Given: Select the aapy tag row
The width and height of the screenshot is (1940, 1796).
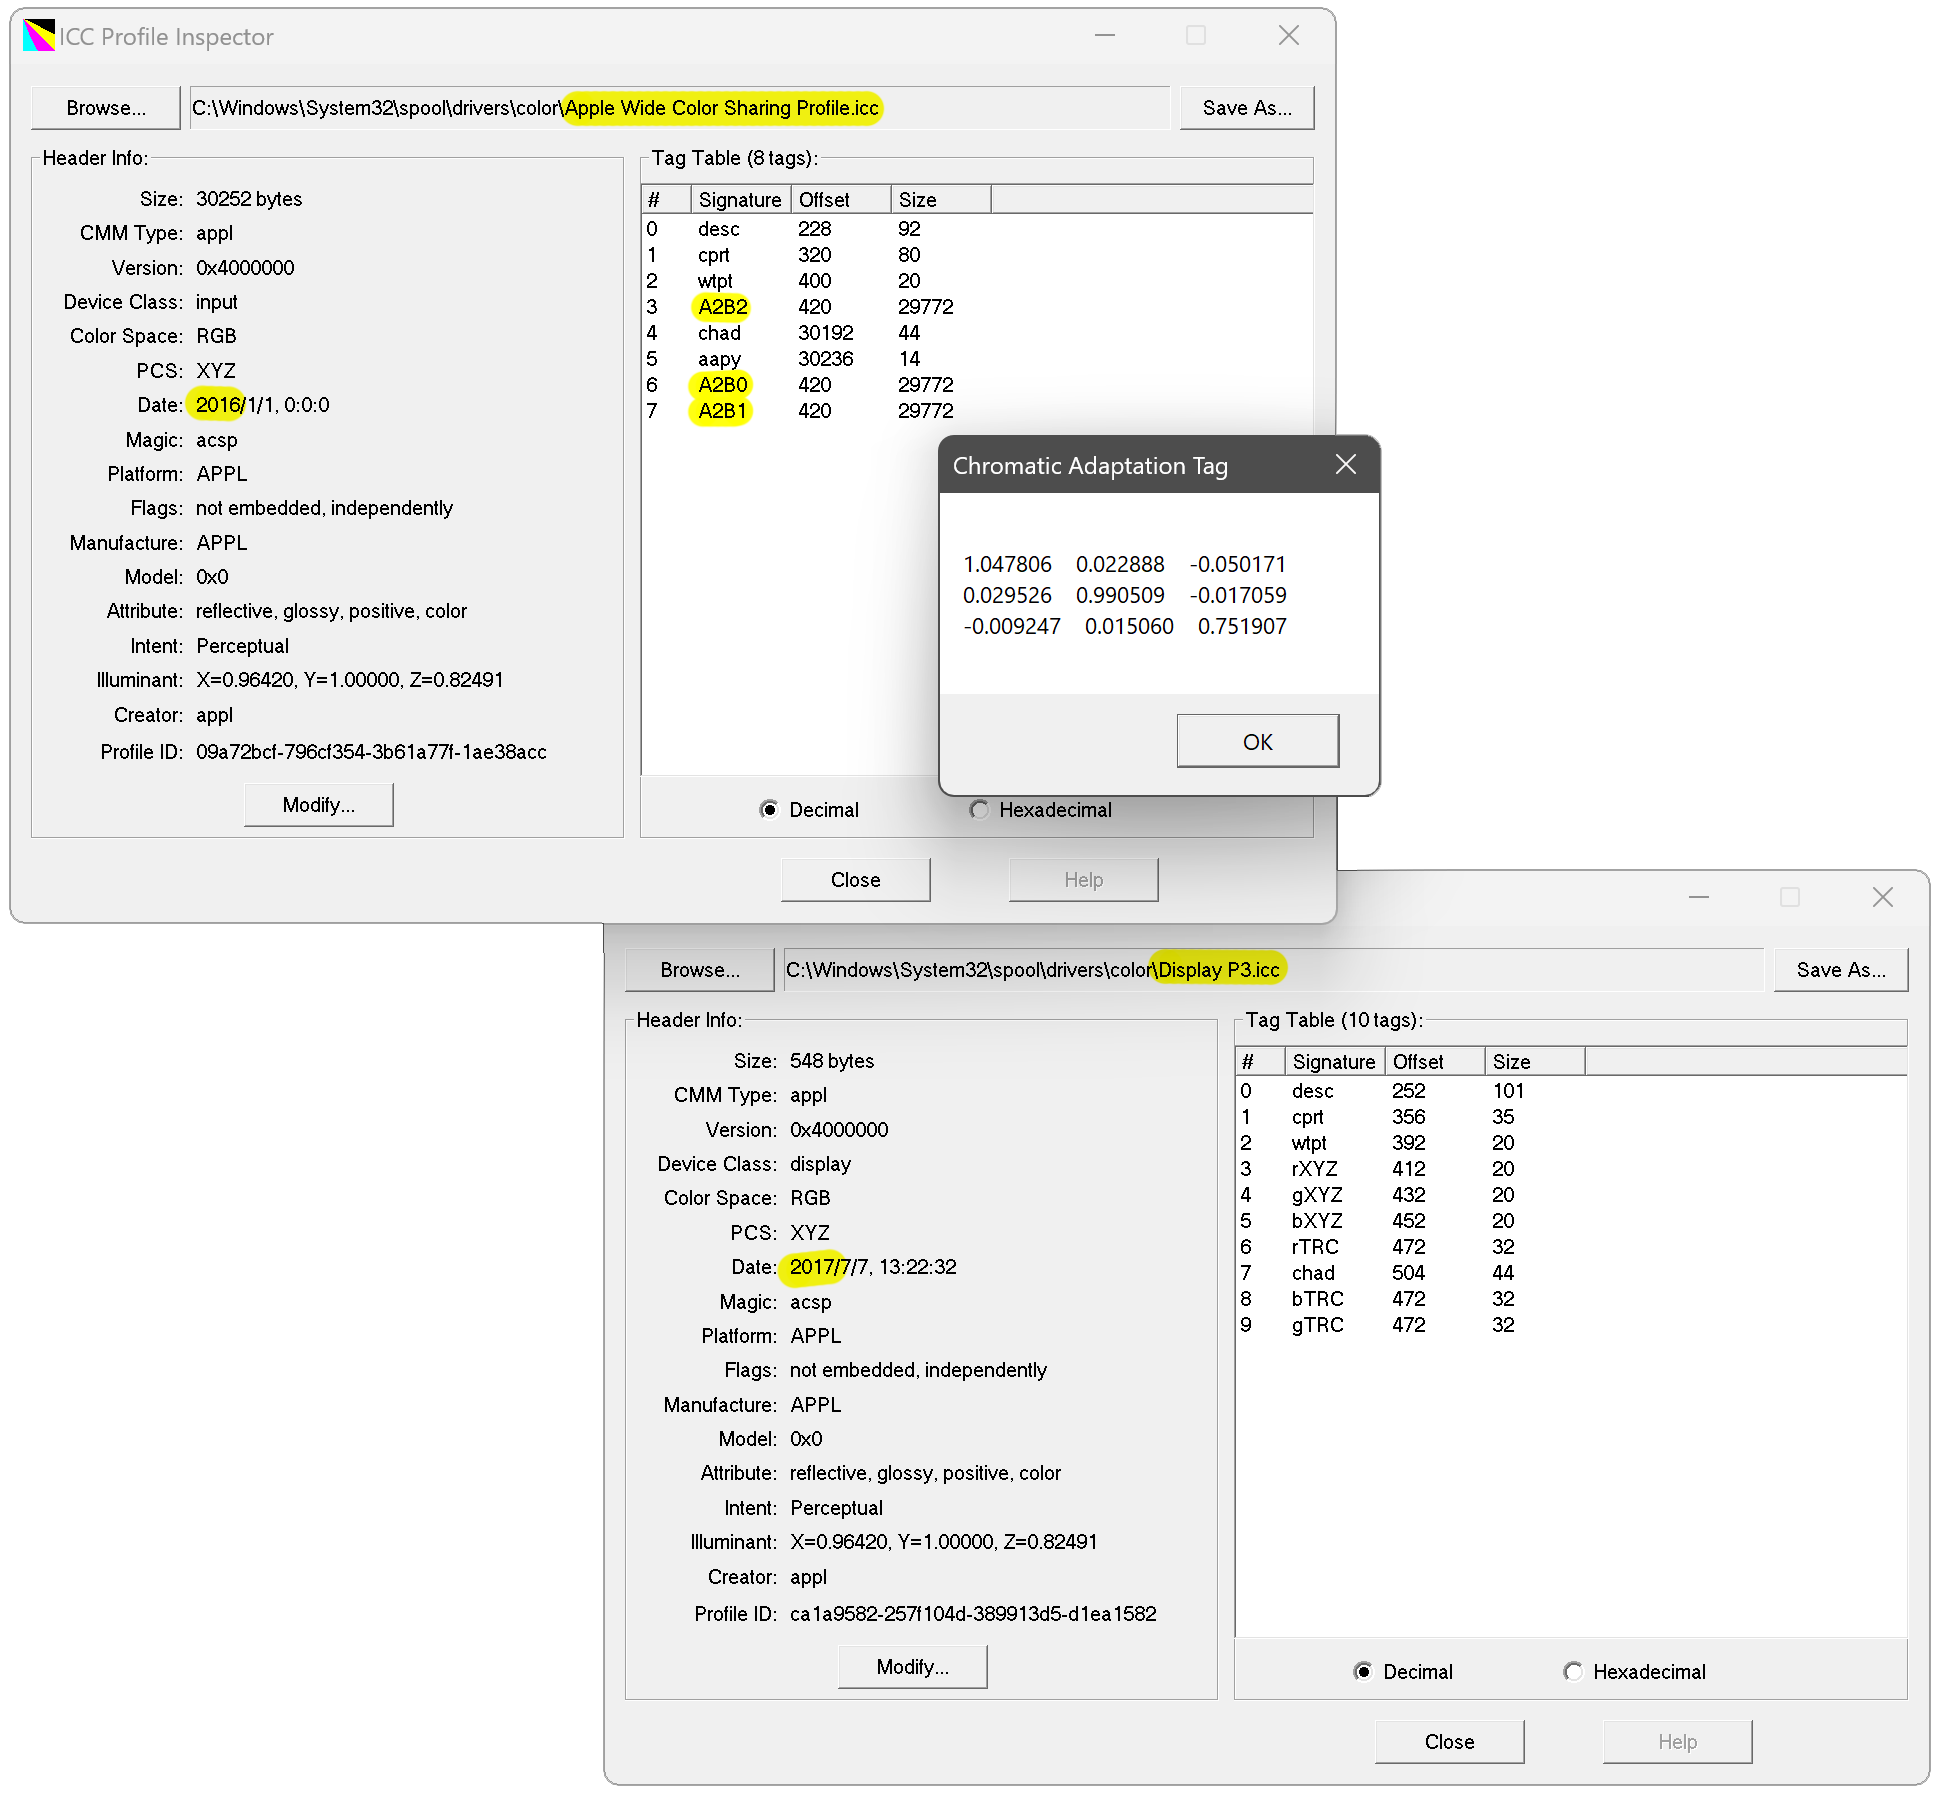Looking at the screenshot, I should (x=977, y=359).
